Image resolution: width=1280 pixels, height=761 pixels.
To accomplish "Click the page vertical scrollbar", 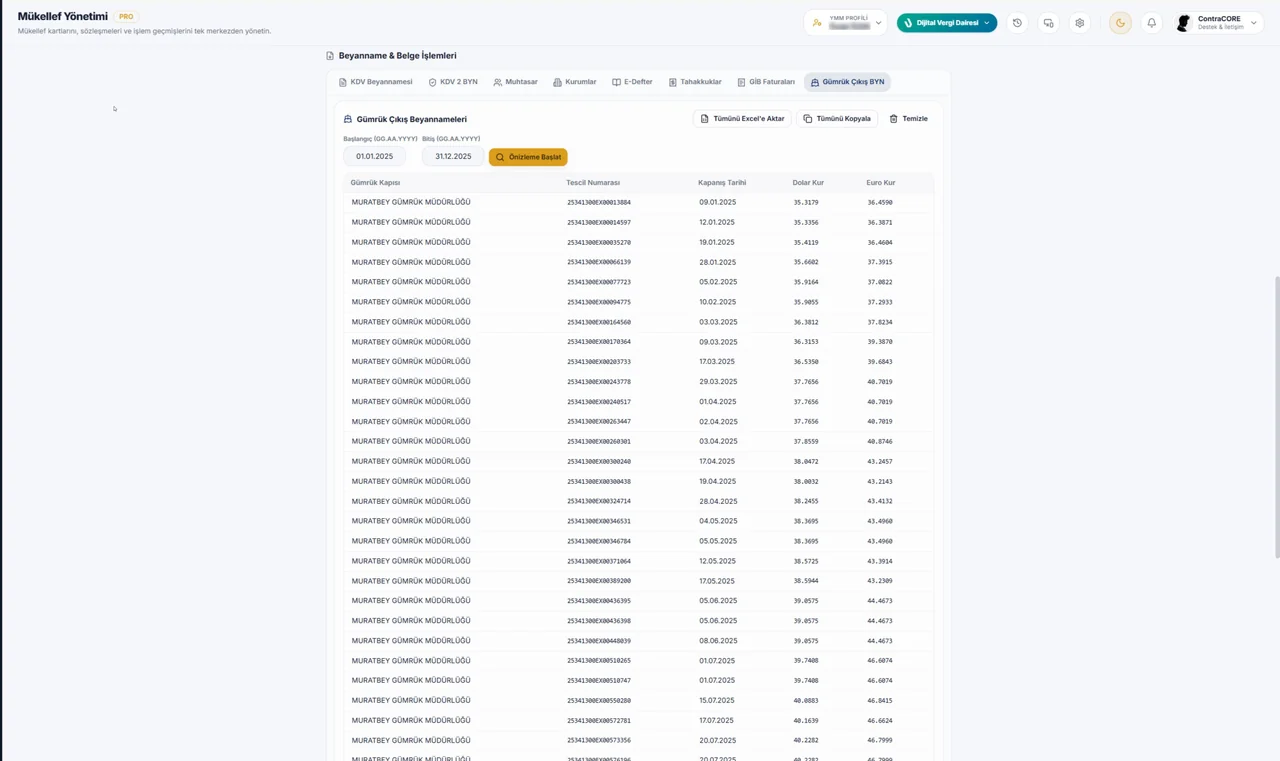I will 1276,417.
